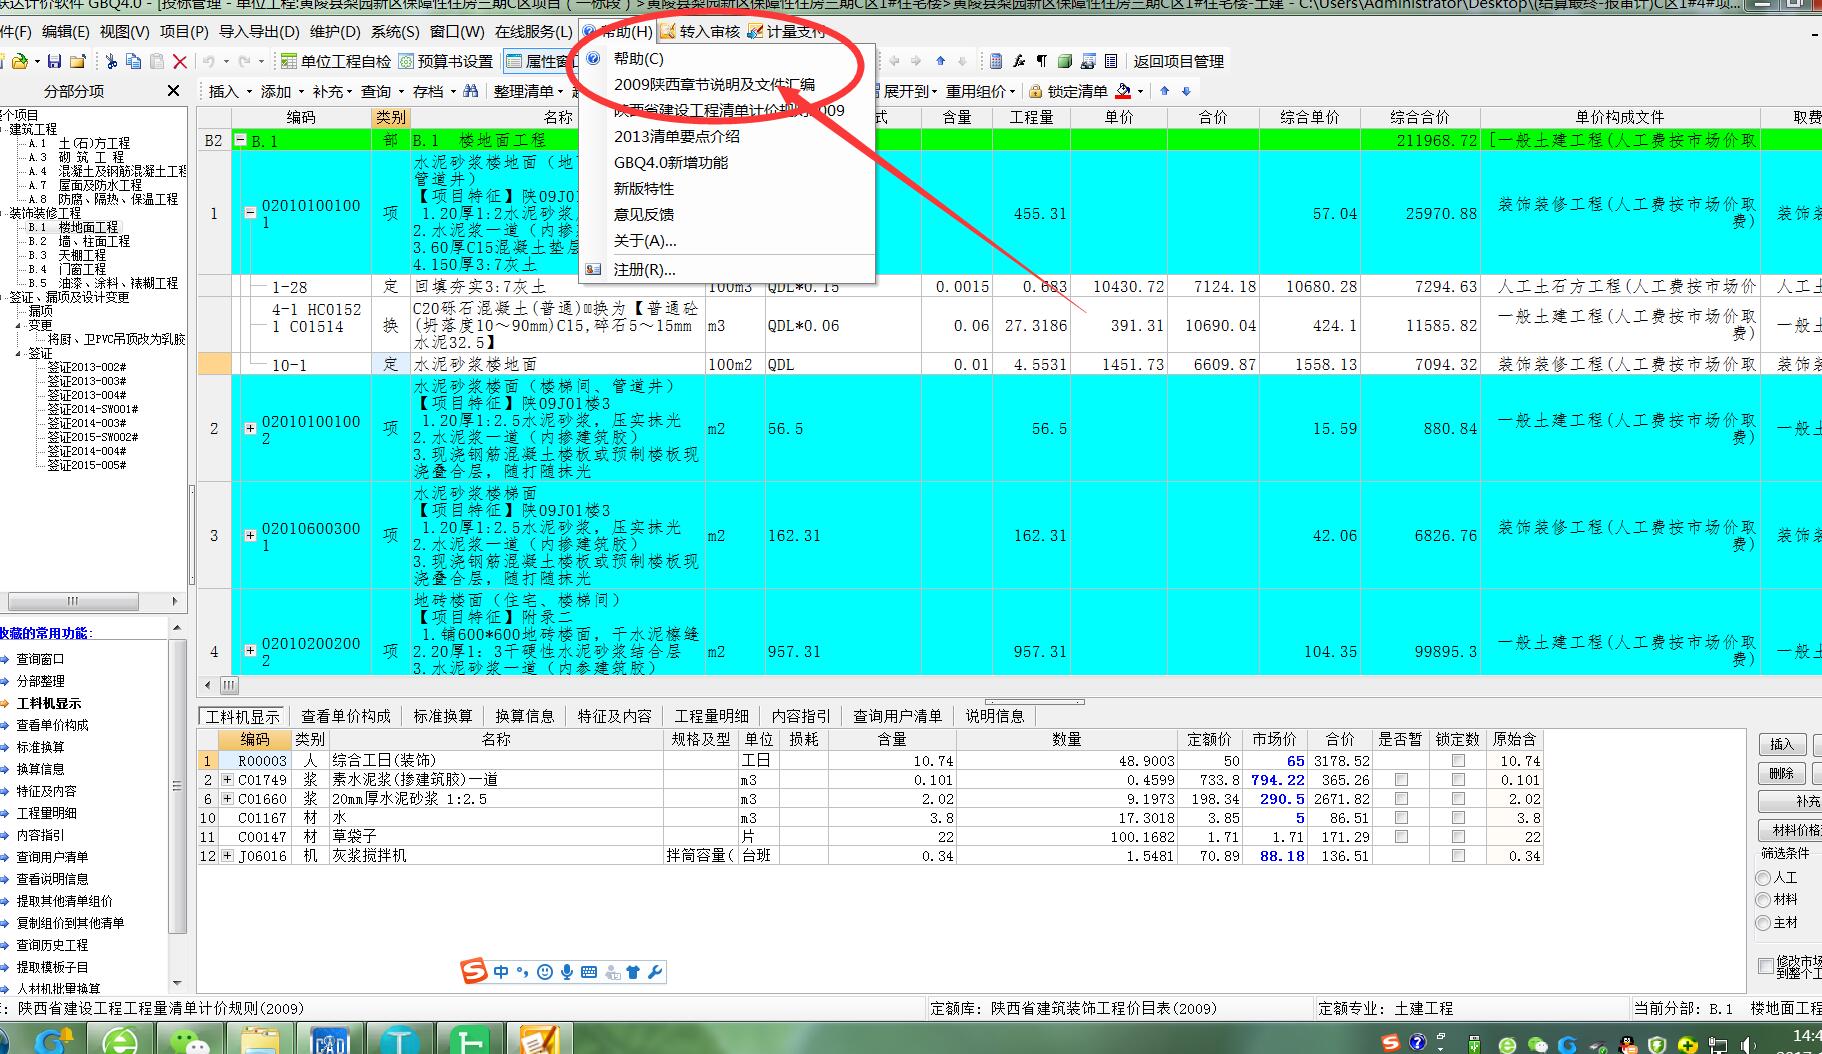Open the paint bucket fill color picker
Image resolution: width=1822 pixels, height=1054 pixels.
coord(1124,91)
